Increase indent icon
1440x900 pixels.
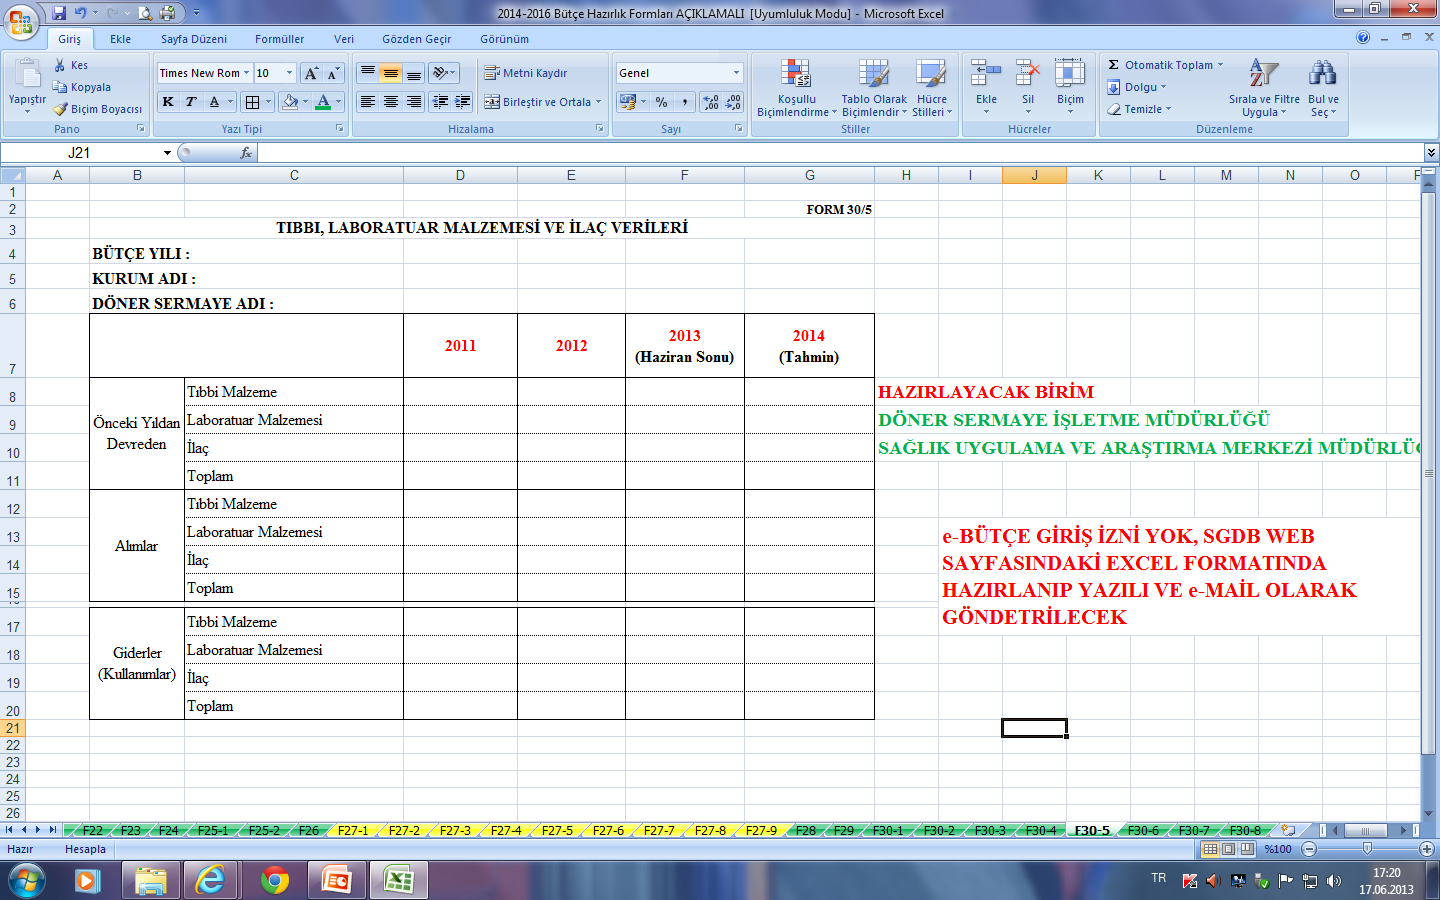[463, 102]
